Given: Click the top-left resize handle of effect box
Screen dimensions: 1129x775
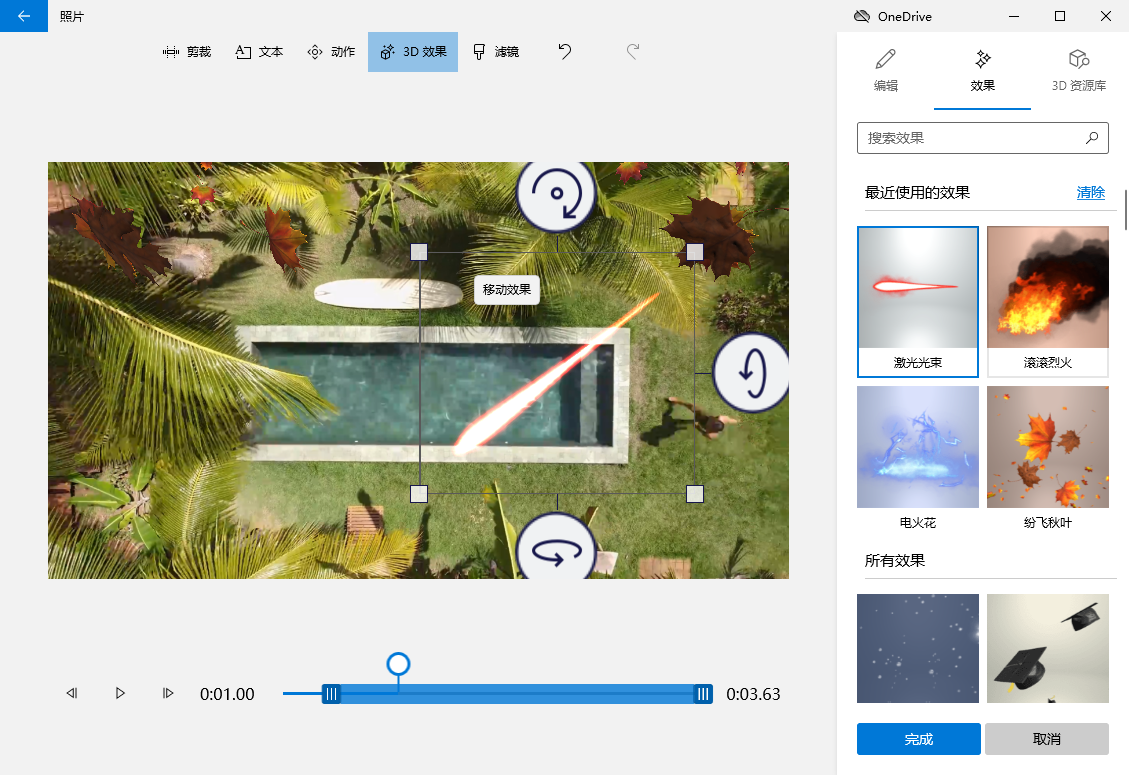Looking at the screenshot, I should (419, 252).
